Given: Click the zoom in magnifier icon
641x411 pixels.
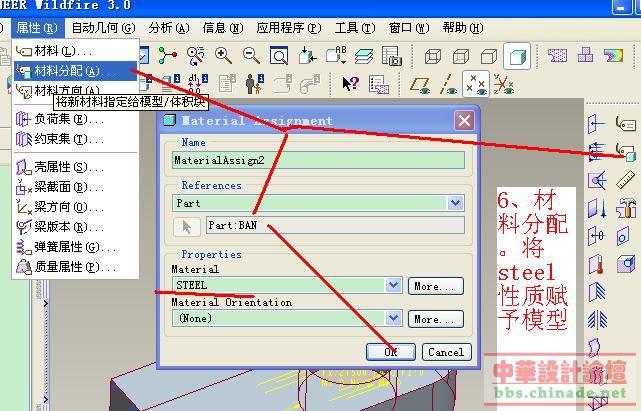Looking at the screenshot, I should (223, 55).
